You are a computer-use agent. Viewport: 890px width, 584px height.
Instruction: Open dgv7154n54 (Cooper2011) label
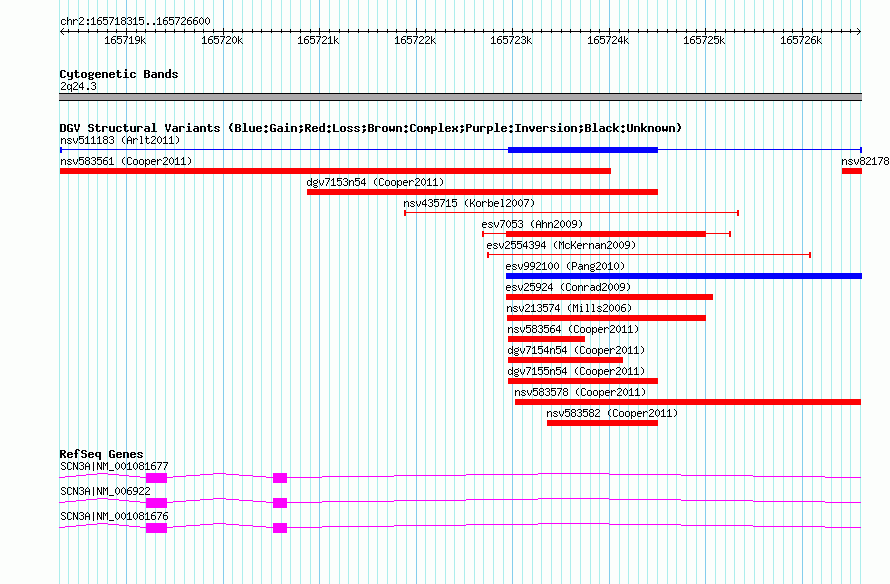coord(576,350)
